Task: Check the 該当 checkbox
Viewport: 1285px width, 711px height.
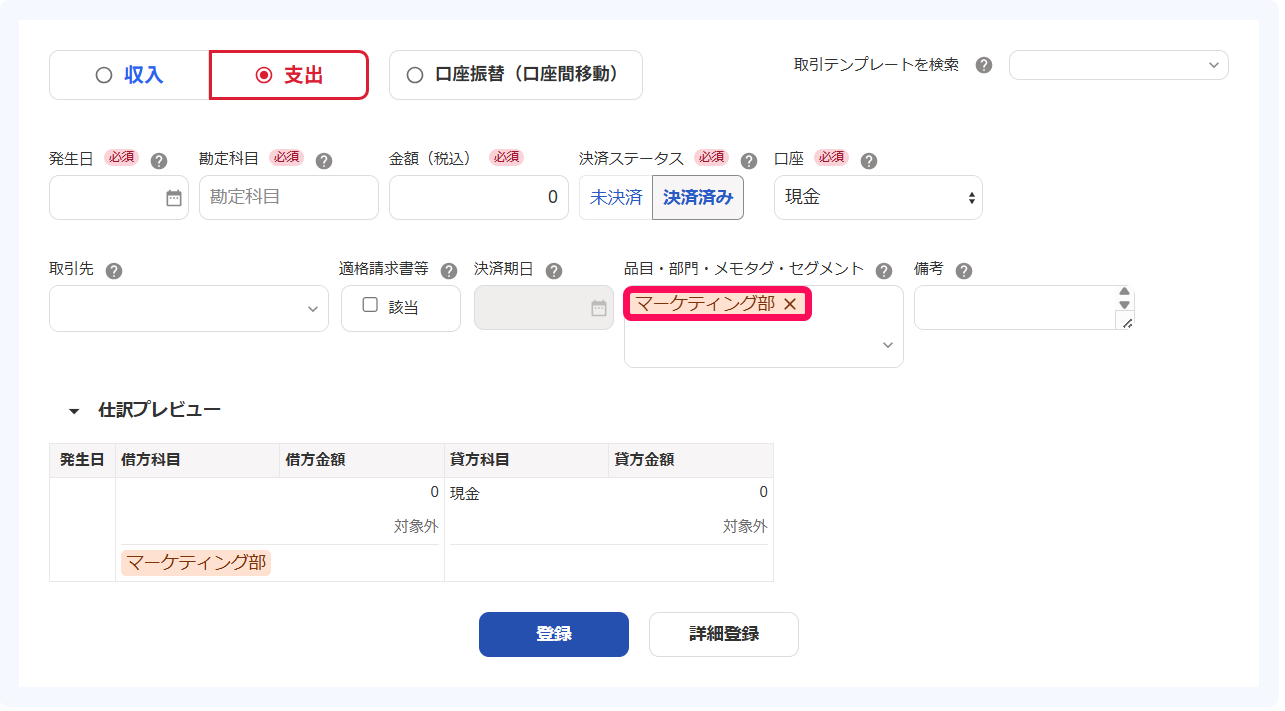Action: coord(370,305)
